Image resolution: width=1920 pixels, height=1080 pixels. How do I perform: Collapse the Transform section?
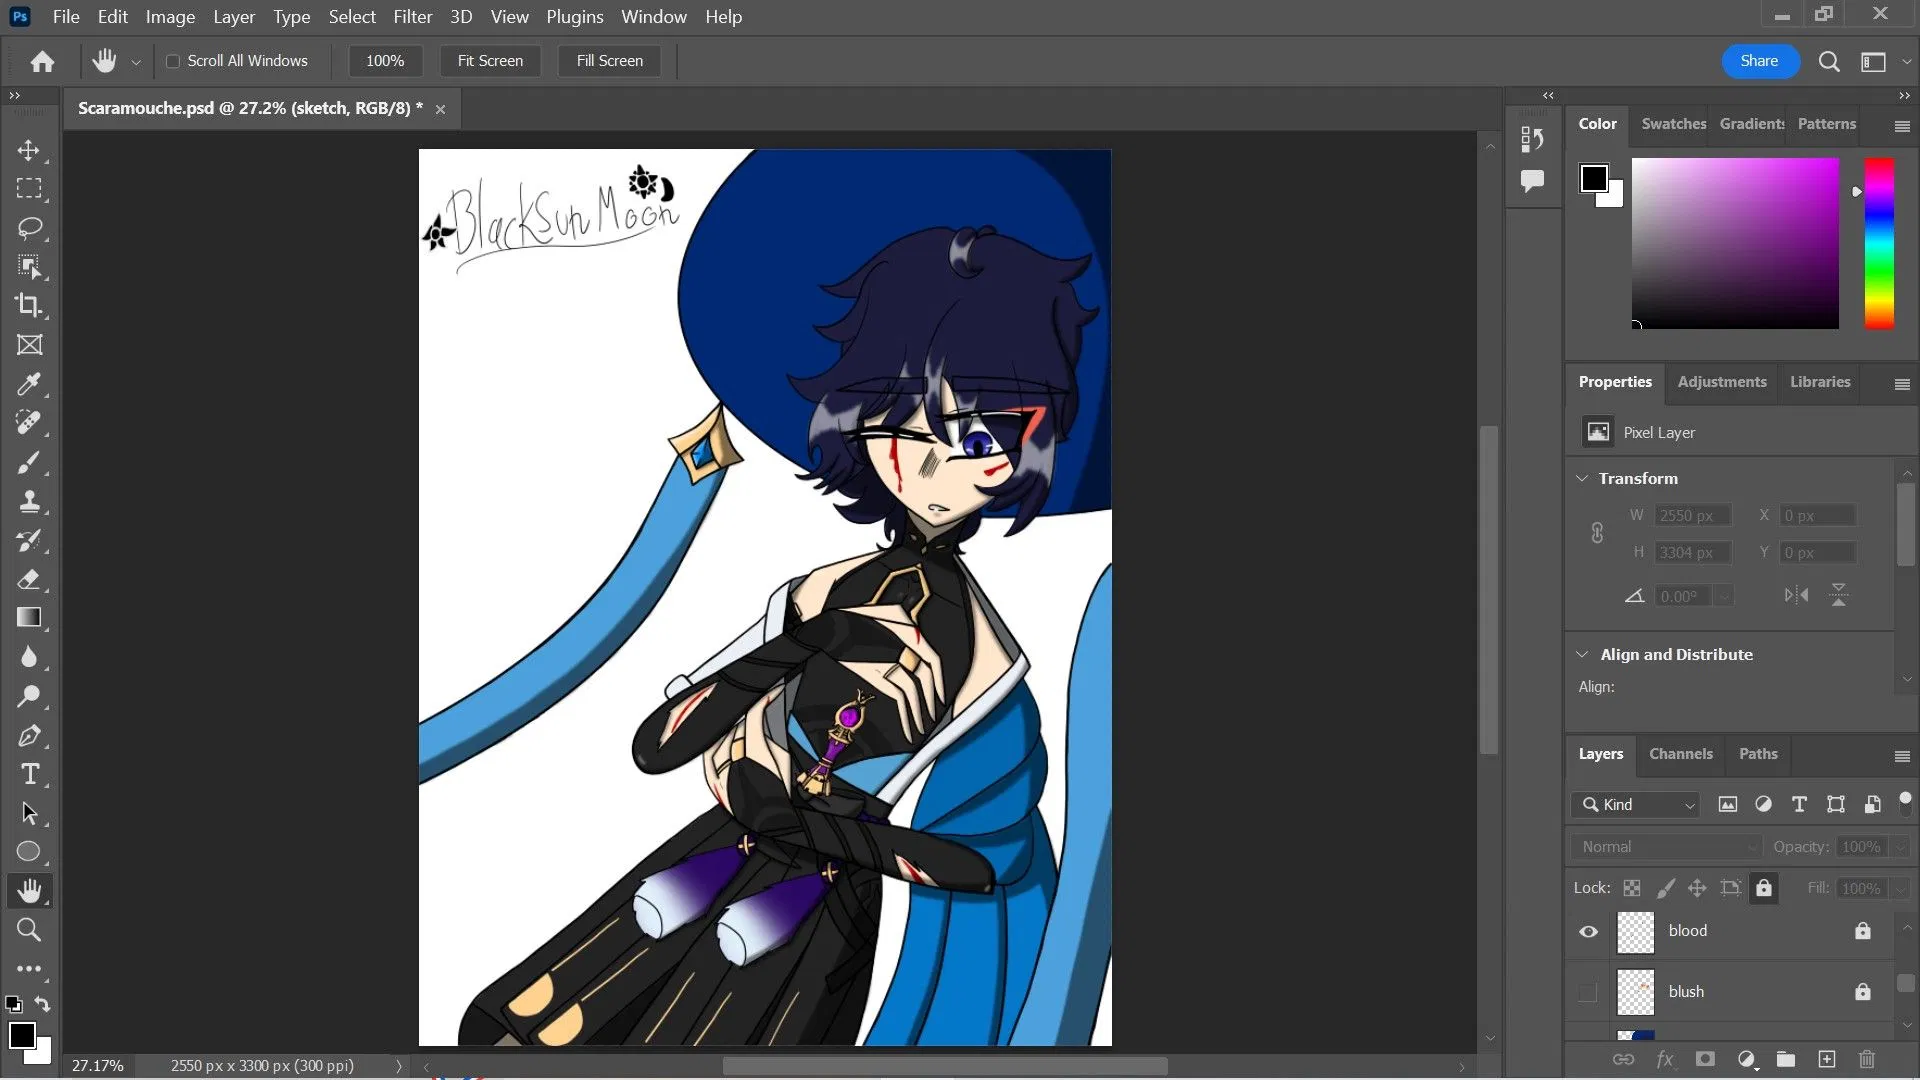pyautogui.click(x=1582, y=478)
